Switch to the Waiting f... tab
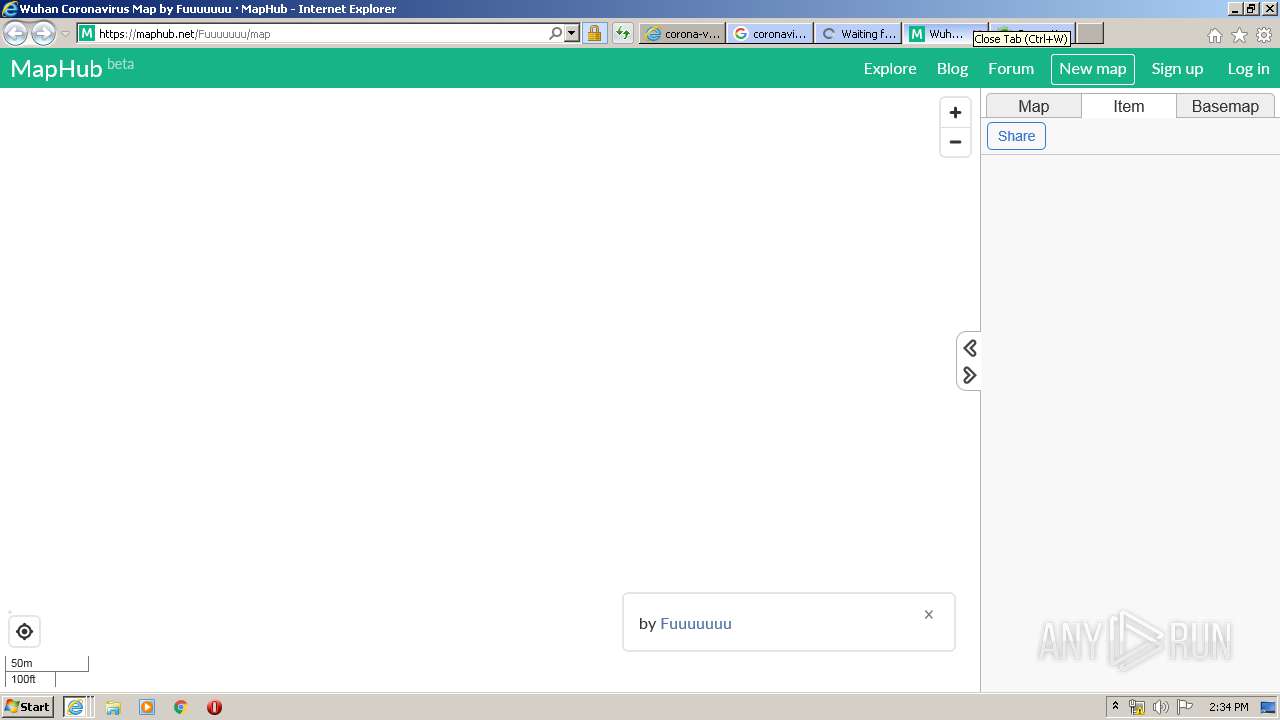This screenshot has height=720, width=1280. pos(858,33)
